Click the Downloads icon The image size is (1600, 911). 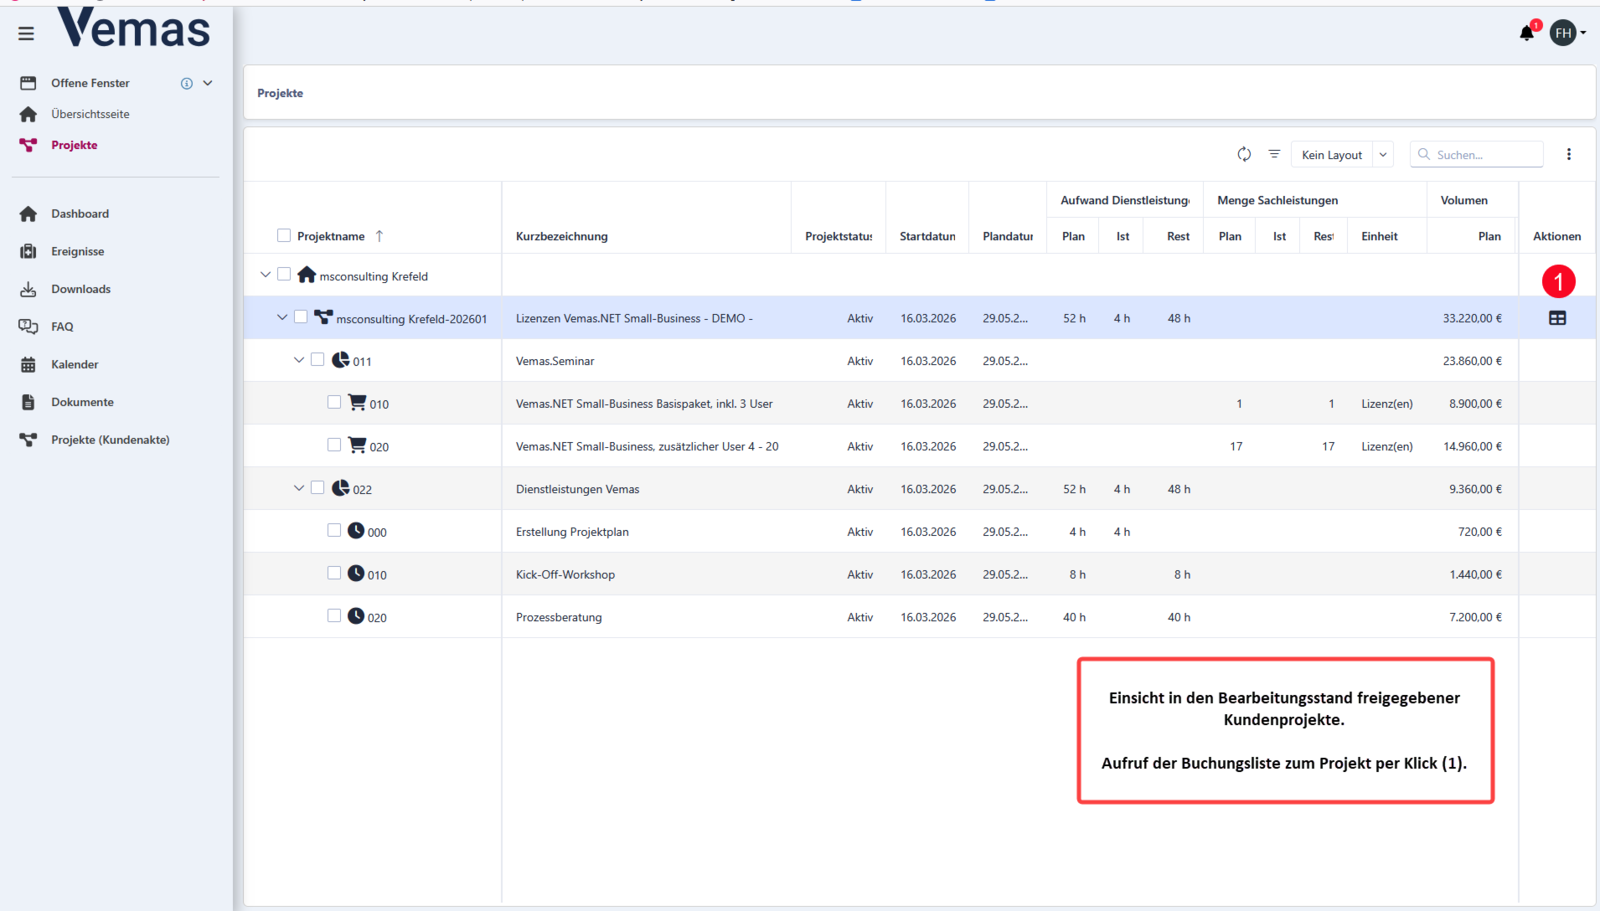coord(28,289)
